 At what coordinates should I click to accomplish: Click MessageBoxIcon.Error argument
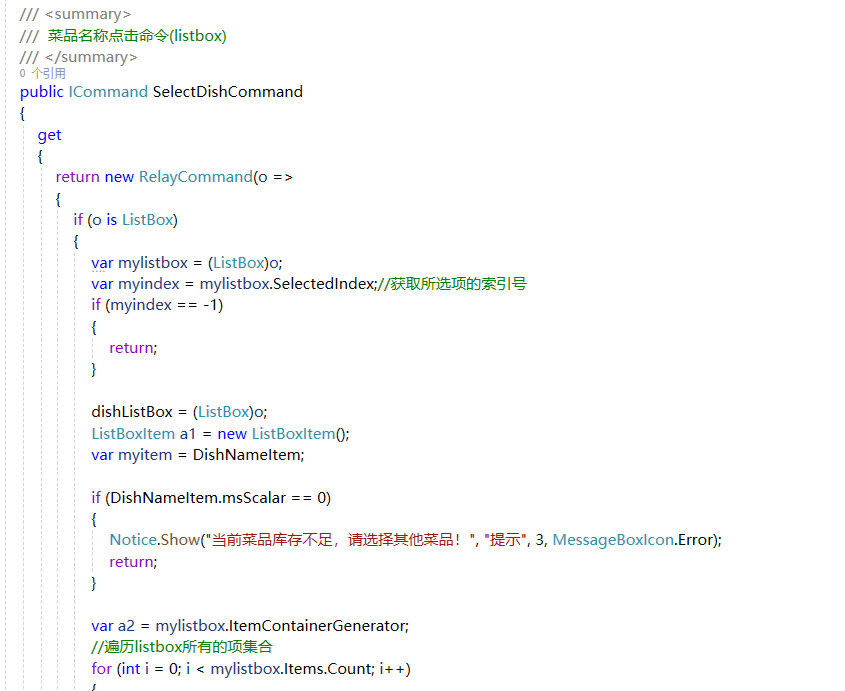(x=634, y=540)
